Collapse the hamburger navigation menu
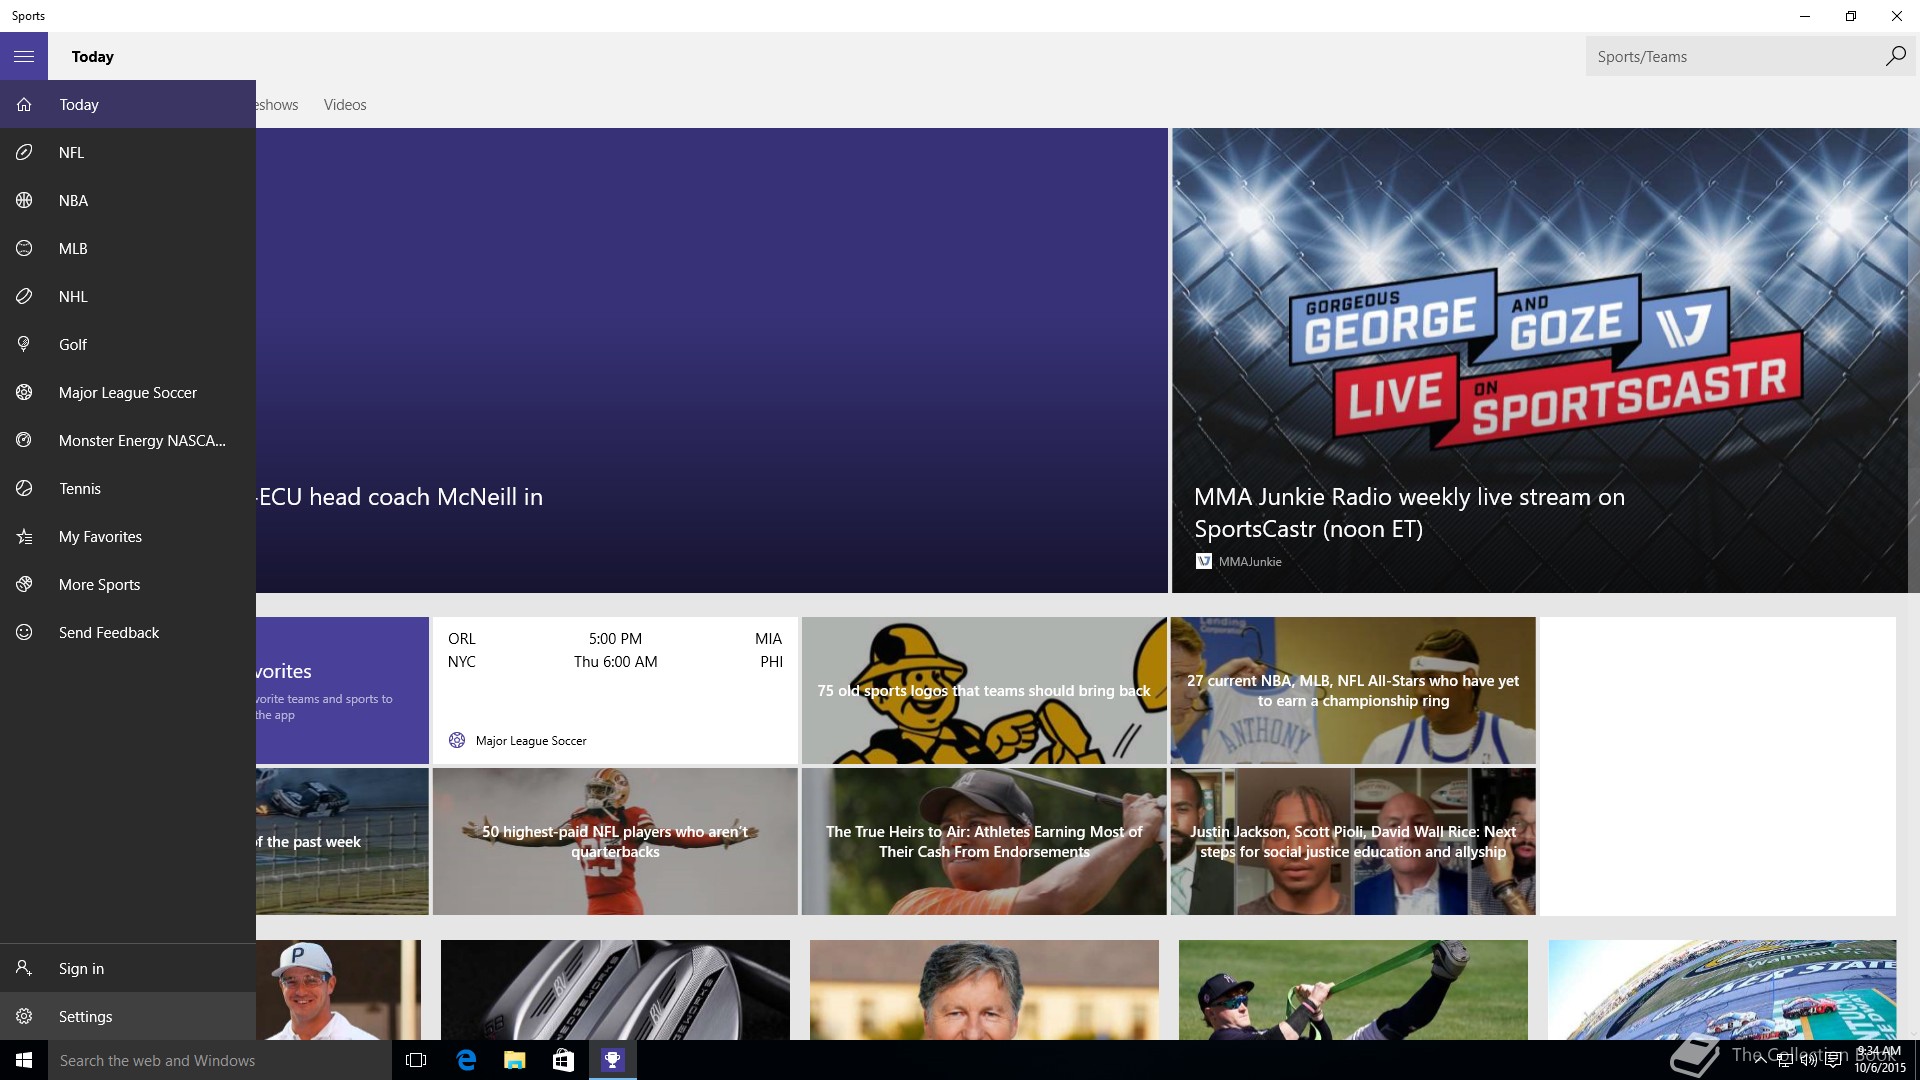The width and height of the screenshot is (1920, 1080). click(24, 56)
